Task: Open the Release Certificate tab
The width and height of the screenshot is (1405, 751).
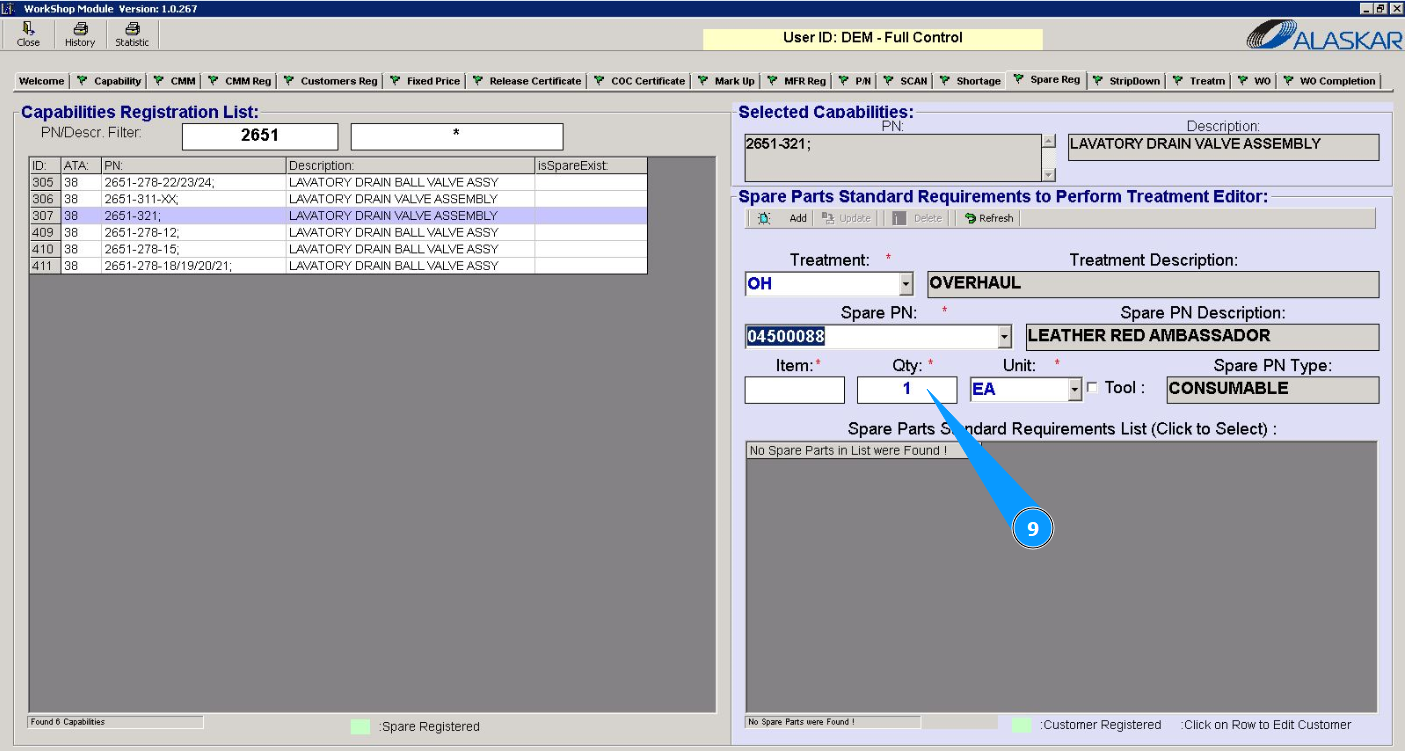Action: pyautogui.click(x=526, y=81)
